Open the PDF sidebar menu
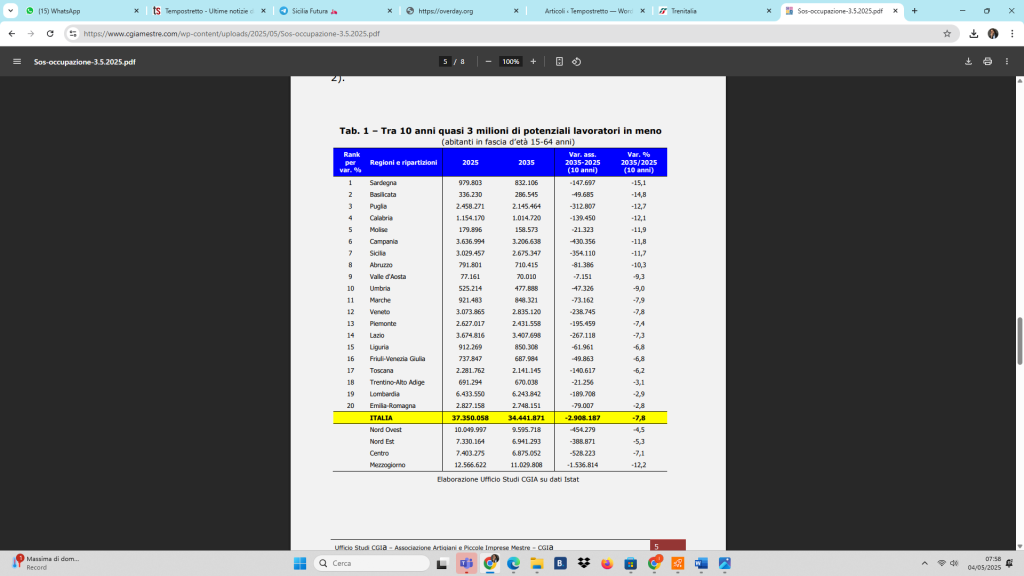 tap(16, 61)
